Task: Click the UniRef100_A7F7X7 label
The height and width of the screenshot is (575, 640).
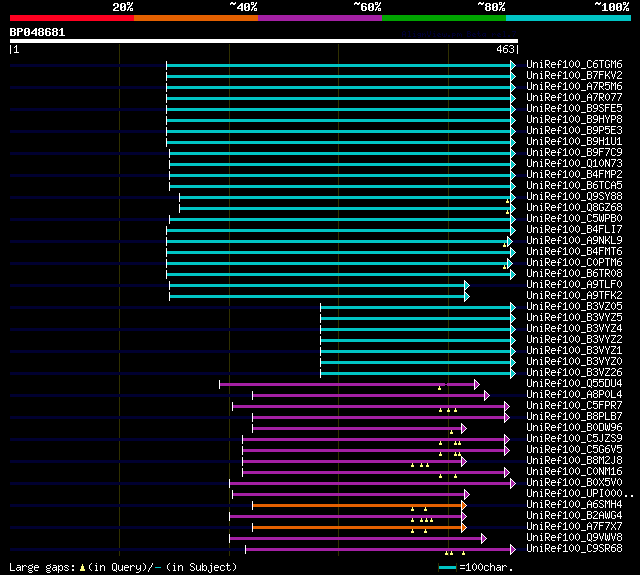Action: coord(574,527)
